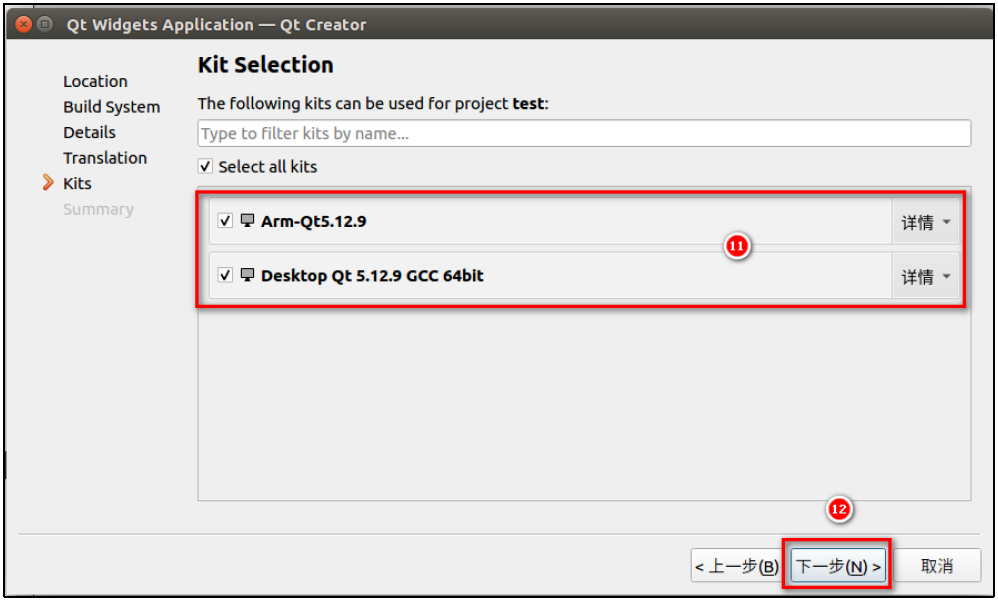Close the Qt Widgets Application window

pos(24,24)
